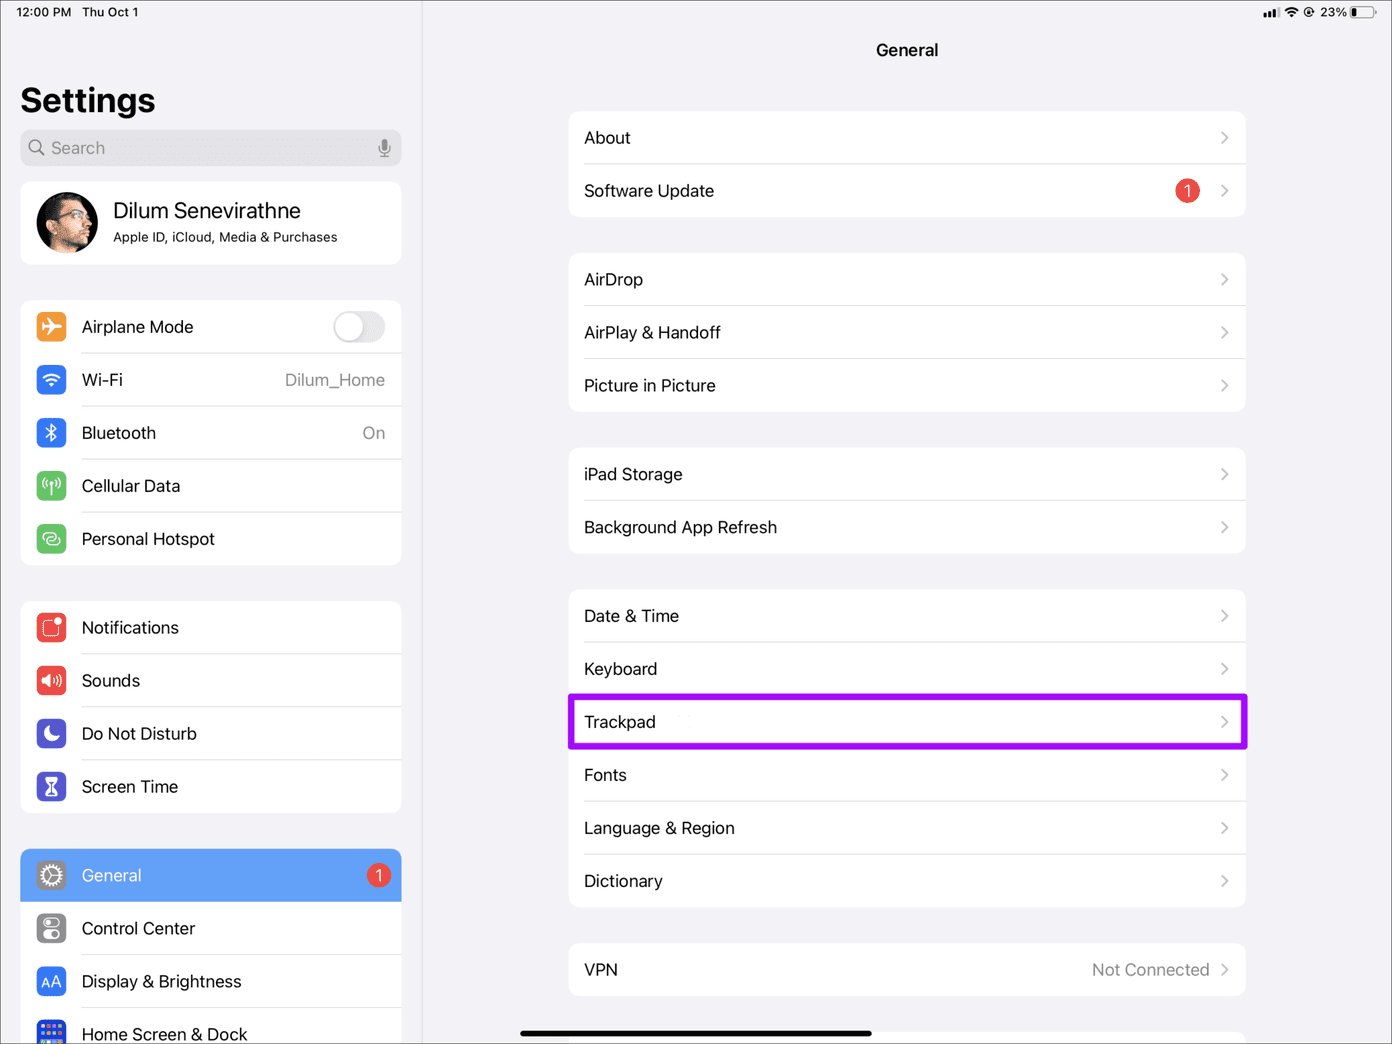Tap the Screen Time hourglass icon
The image size is (1392, 1044).
point(51,787)
